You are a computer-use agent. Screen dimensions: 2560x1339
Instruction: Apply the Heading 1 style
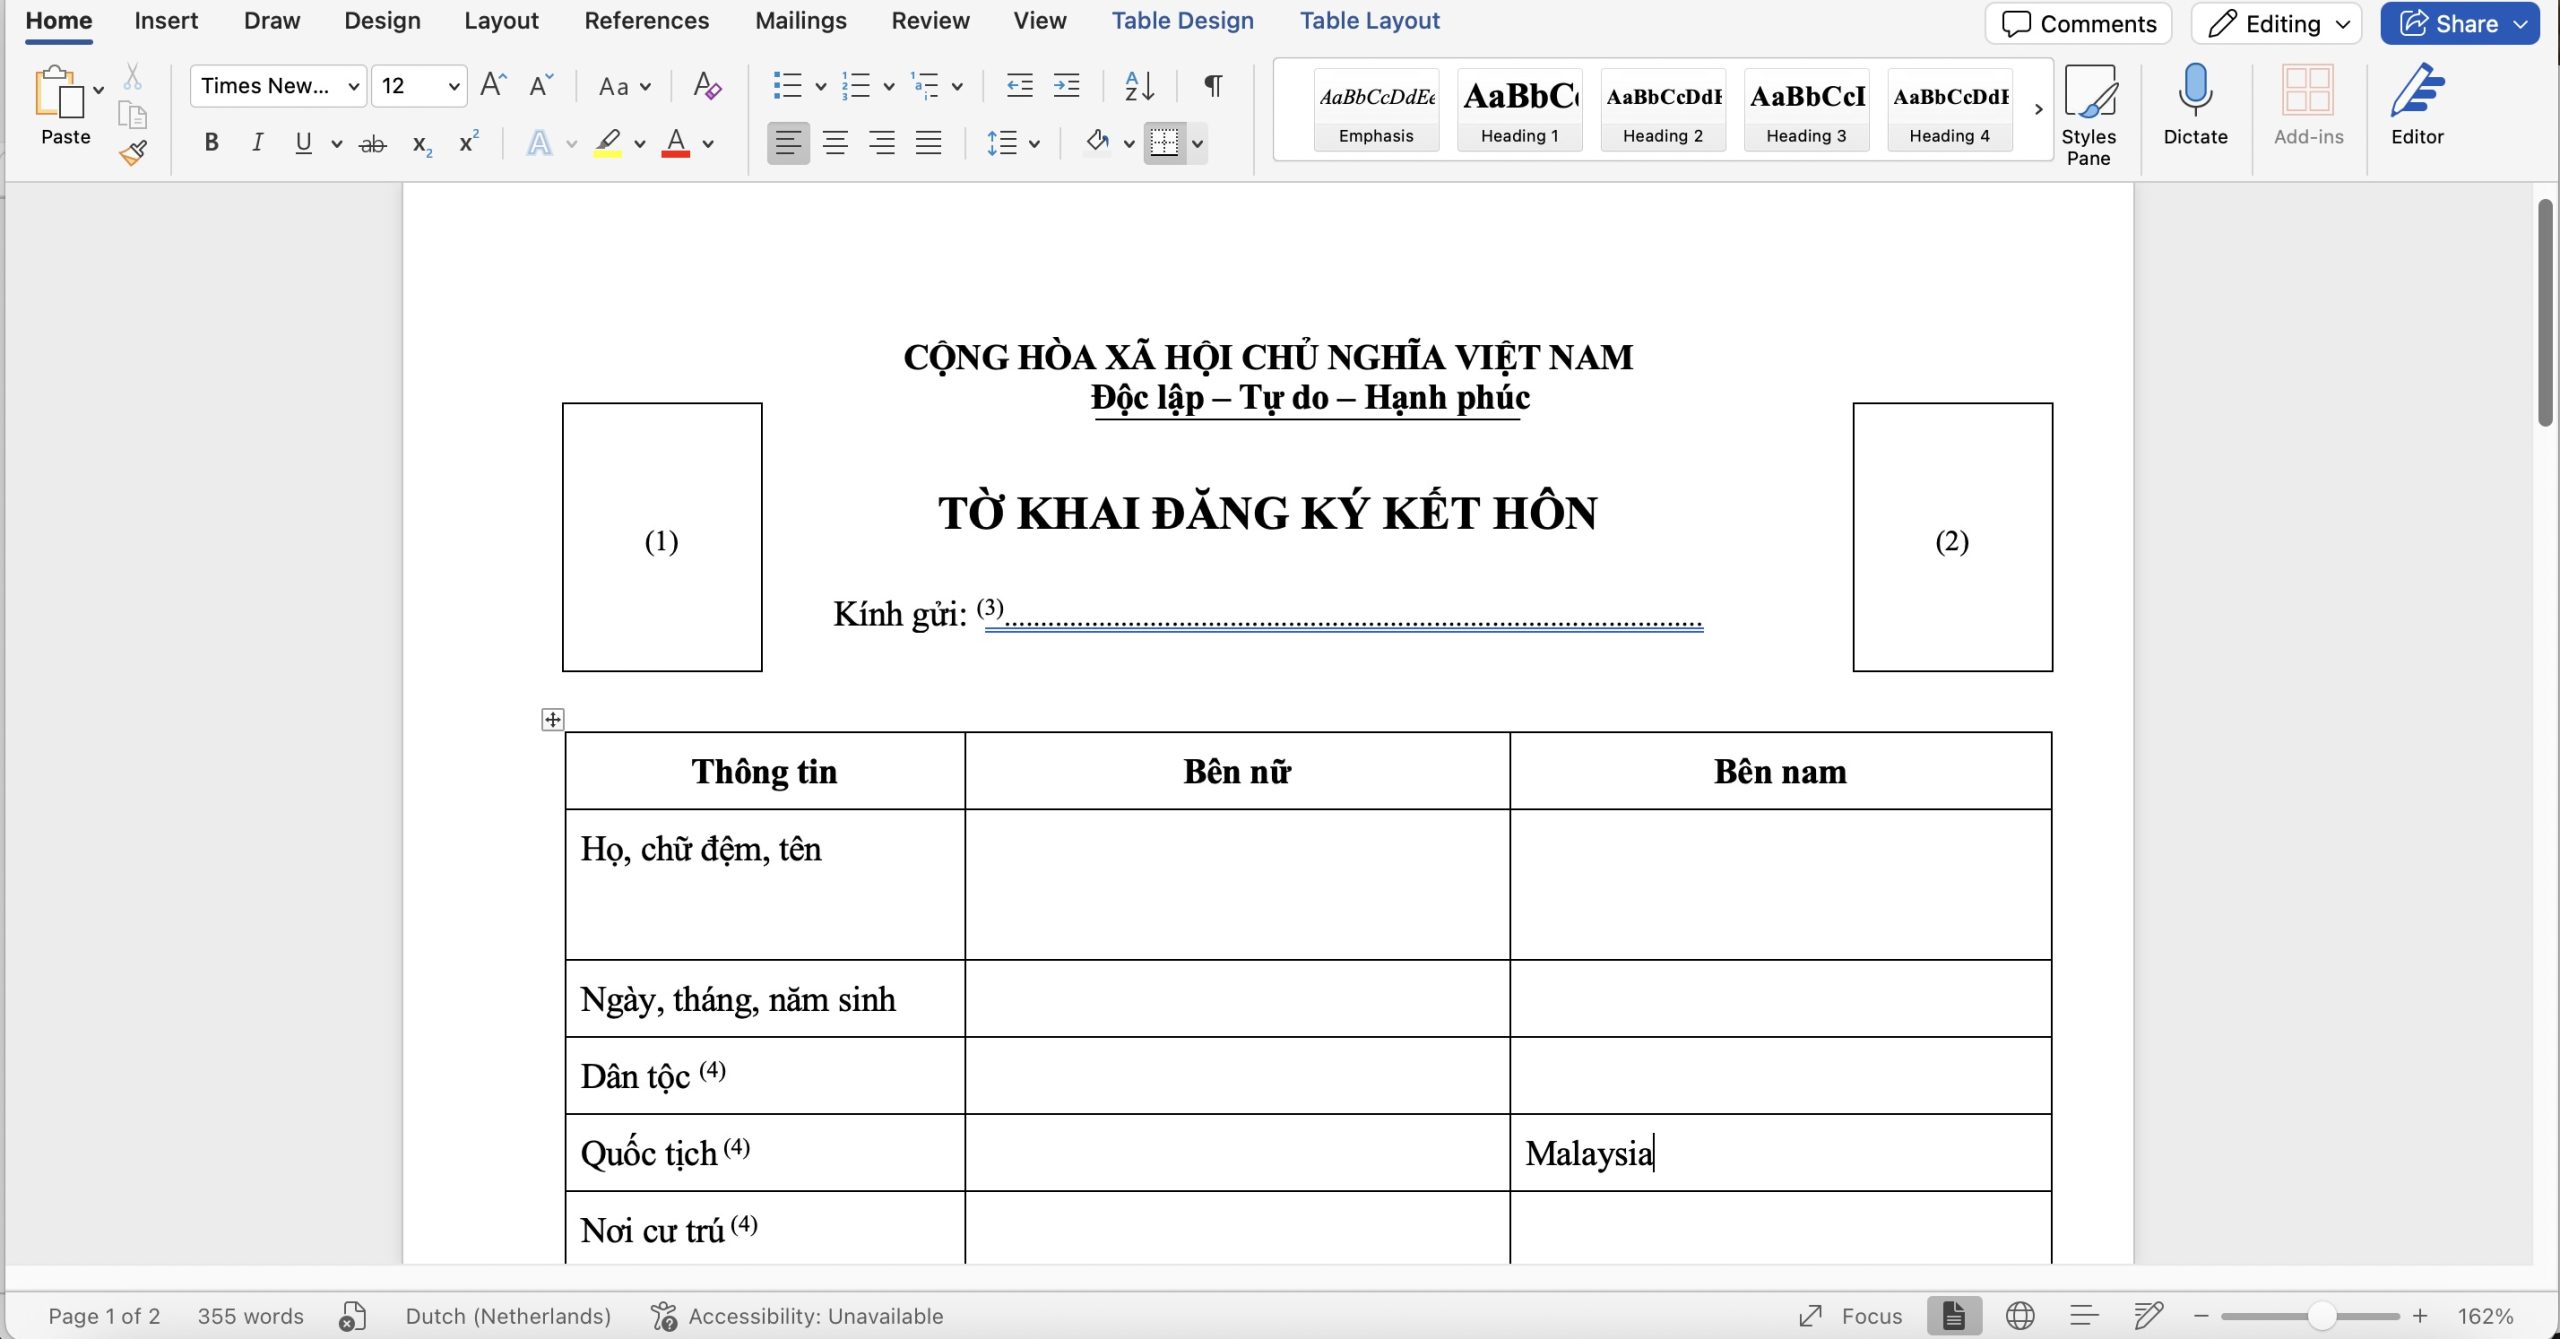[1519, 109]
